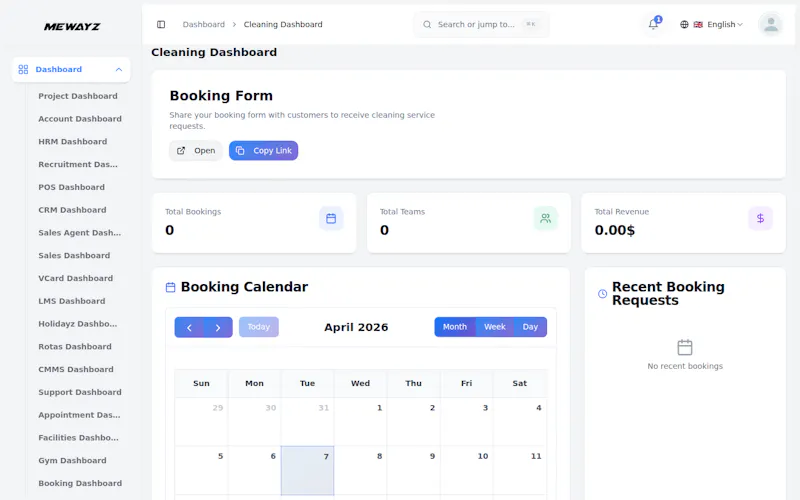The image size is (800, 500).
Task: Click the Total Teams people icon
Action: pyautogui.click(x=545, y=218)
